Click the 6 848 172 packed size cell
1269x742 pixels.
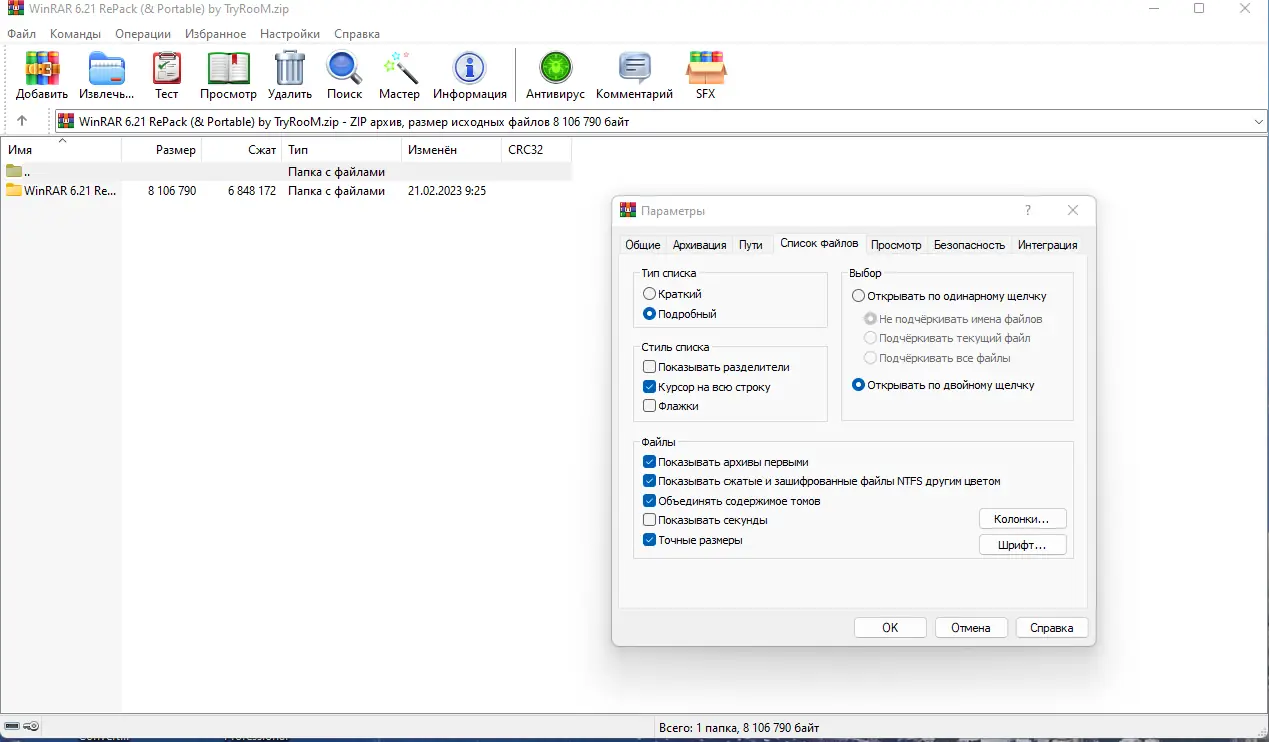point(252,190)
